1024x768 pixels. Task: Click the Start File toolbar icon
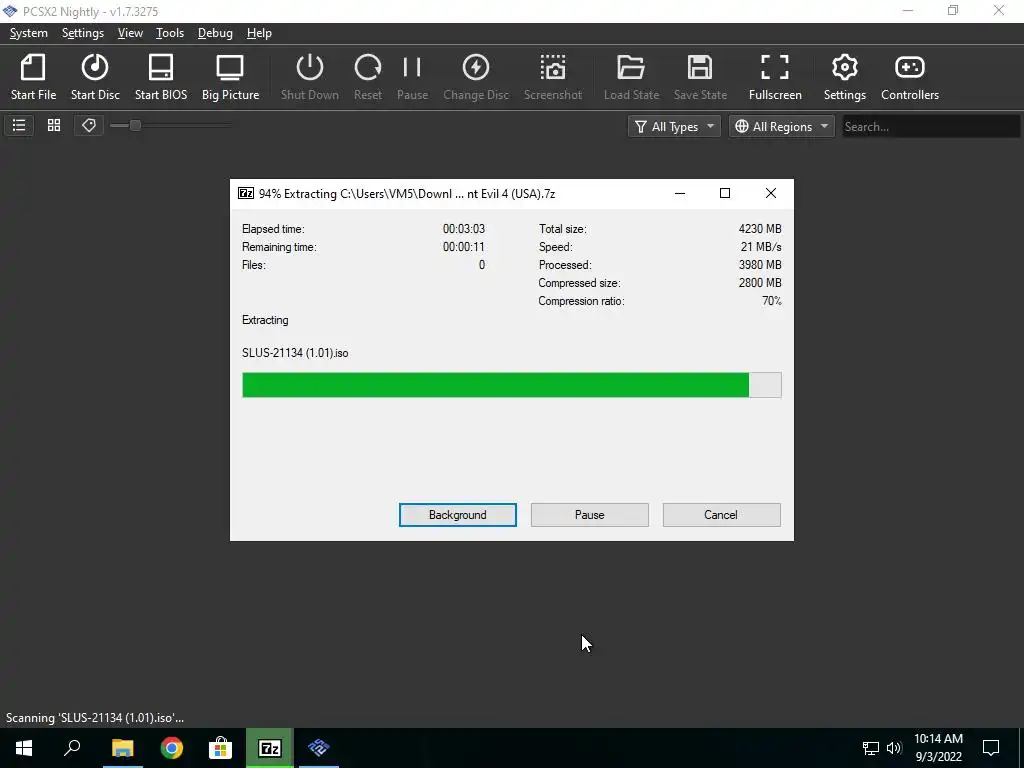(33, 77)
